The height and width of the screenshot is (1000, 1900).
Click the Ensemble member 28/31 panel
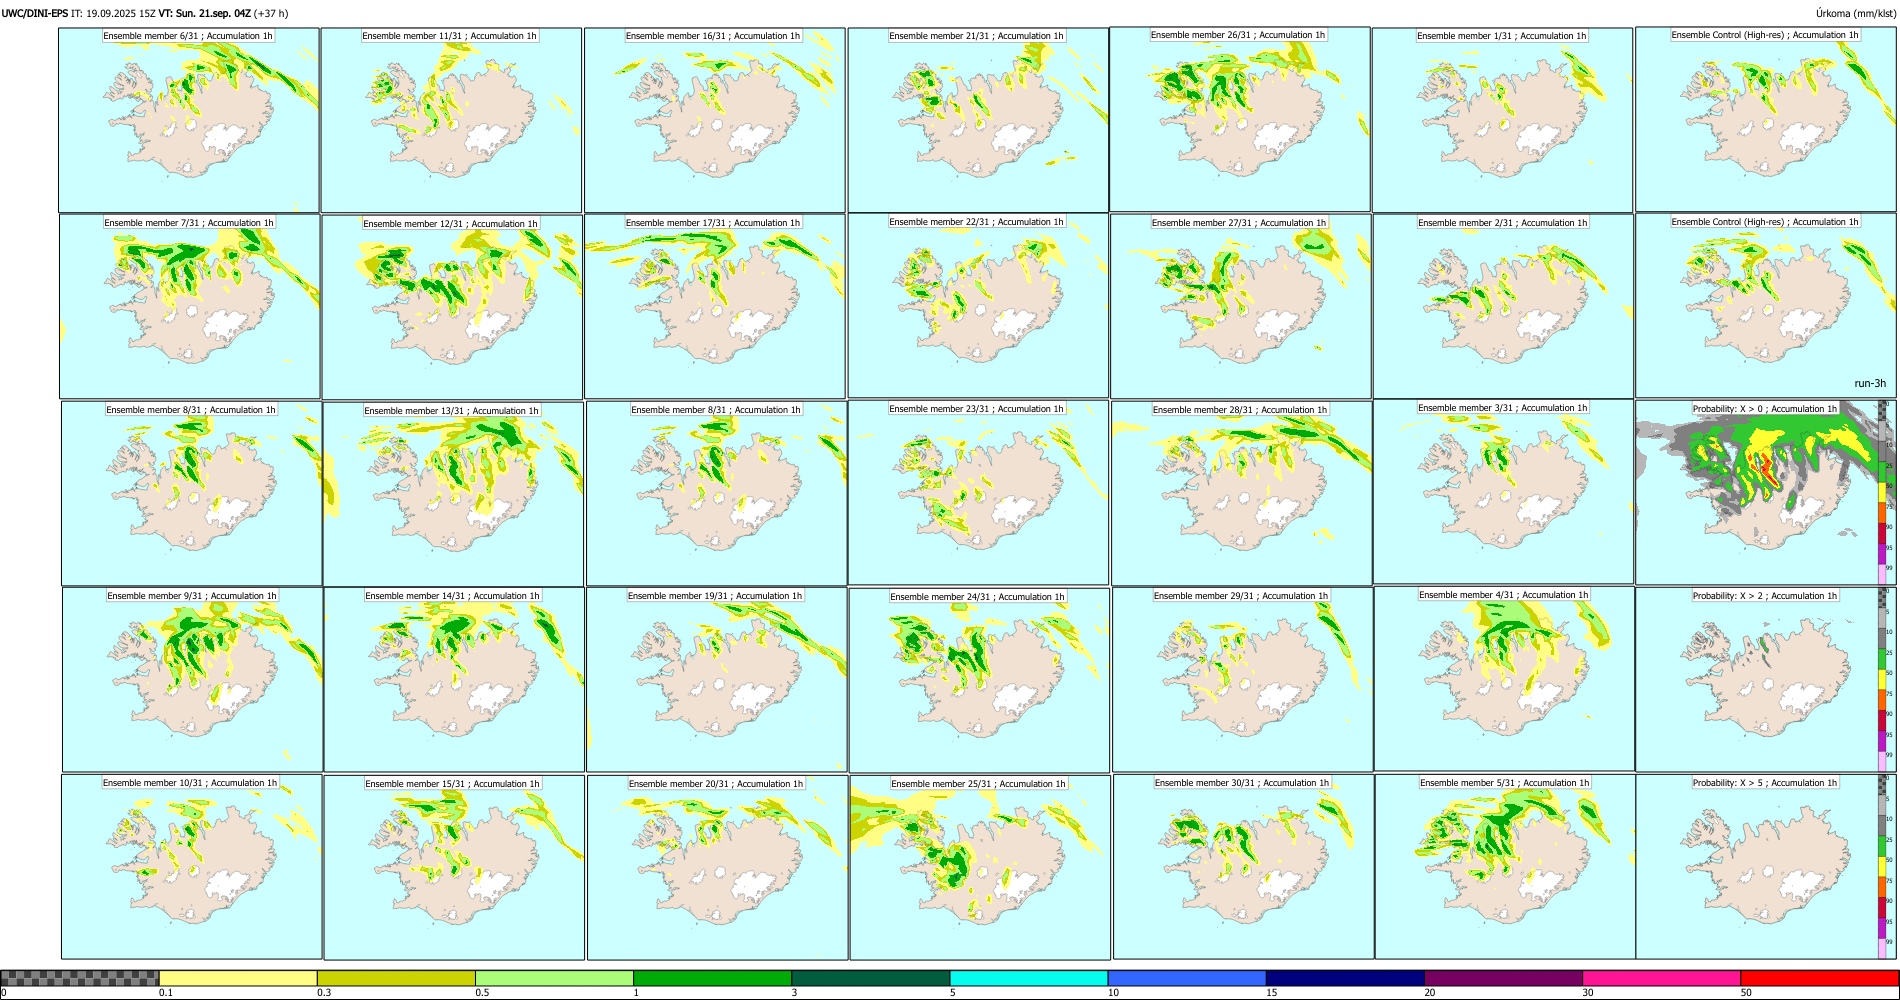click(x=1241, y=493)
